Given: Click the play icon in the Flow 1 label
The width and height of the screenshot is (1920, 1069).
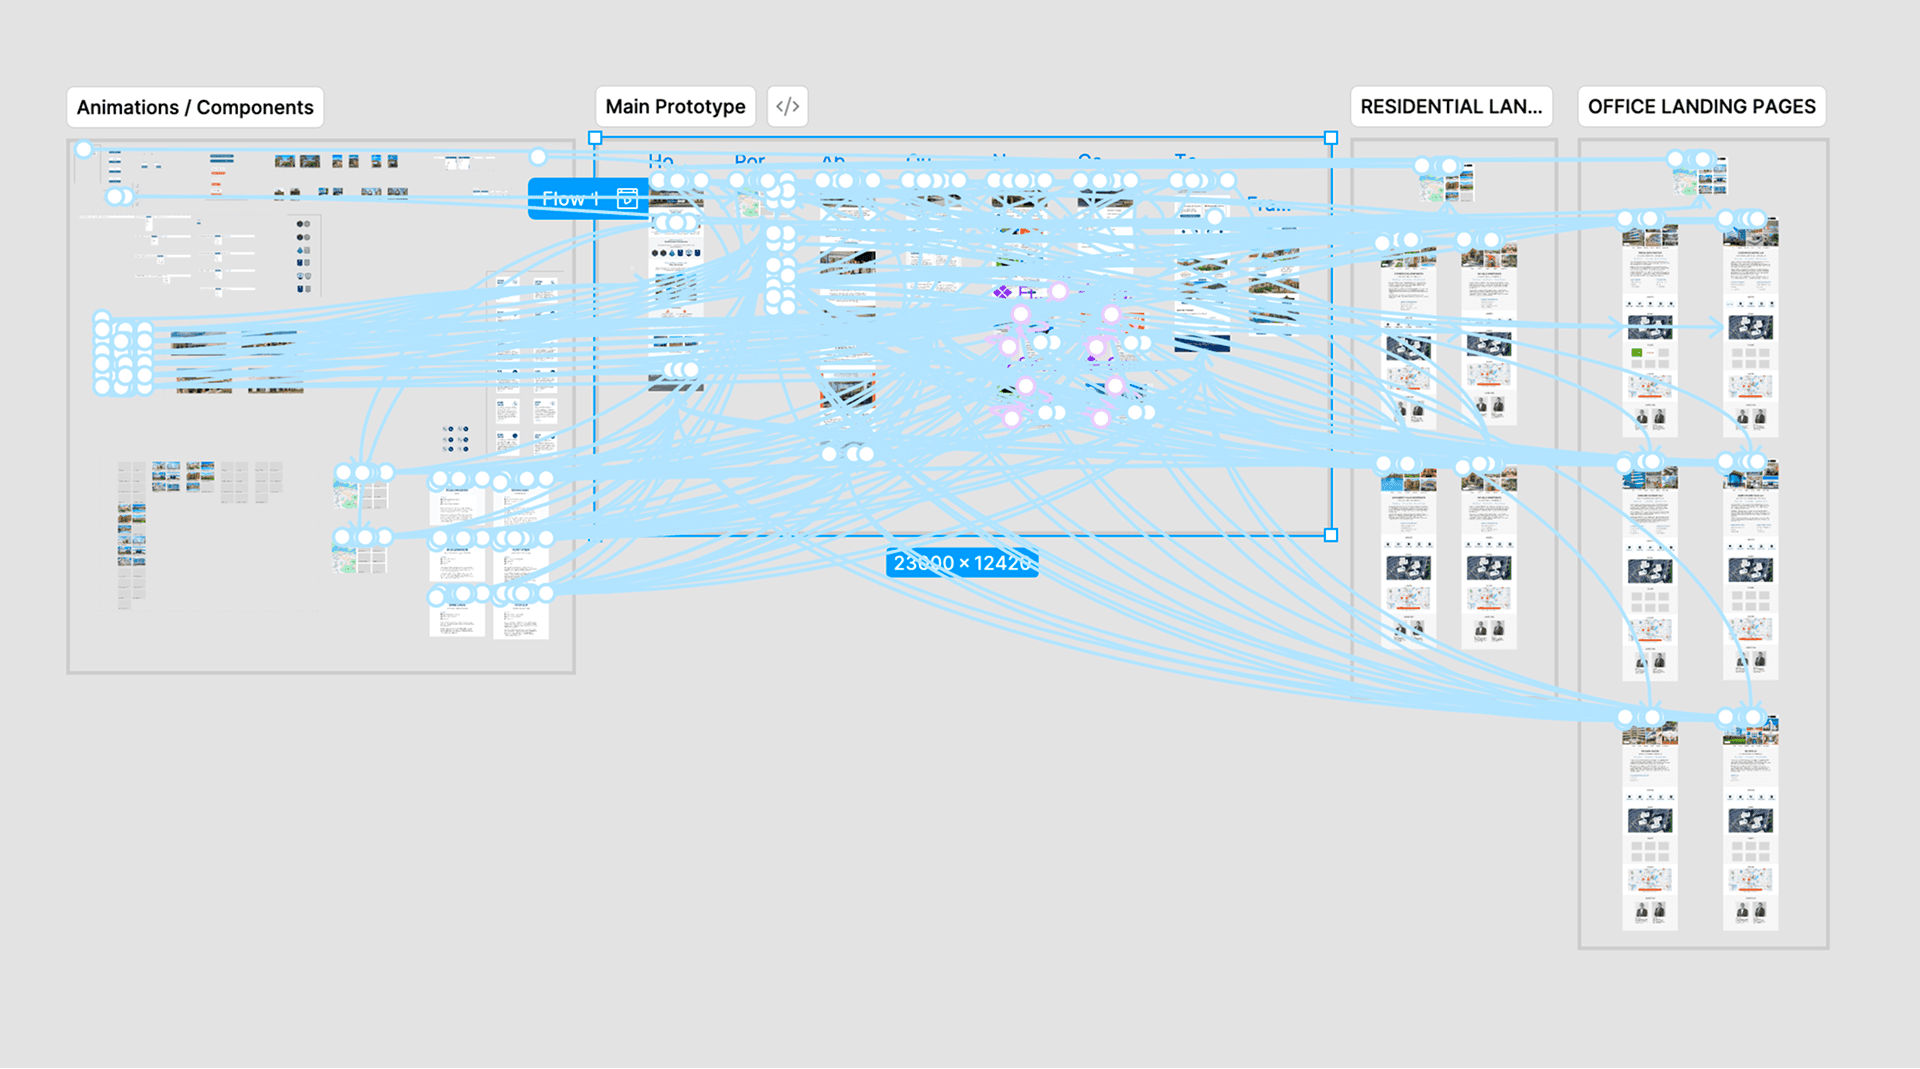Looking at the screenshot, I should [627, 198].
